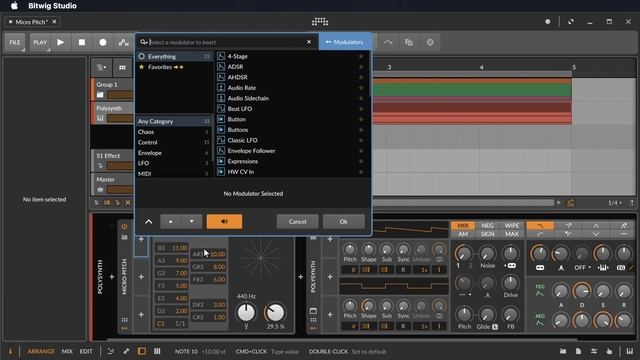Switch to the EDIT view

86,351
